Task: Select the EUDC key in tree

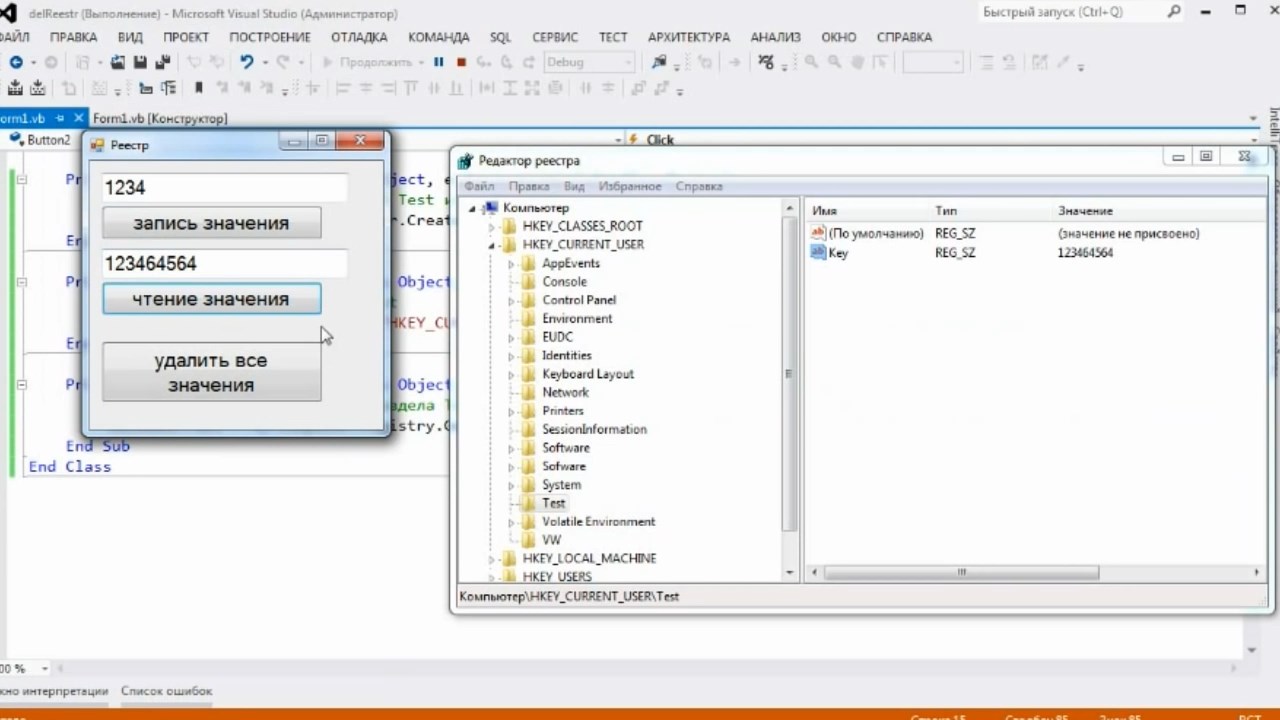Action: [x=547, y=337]
